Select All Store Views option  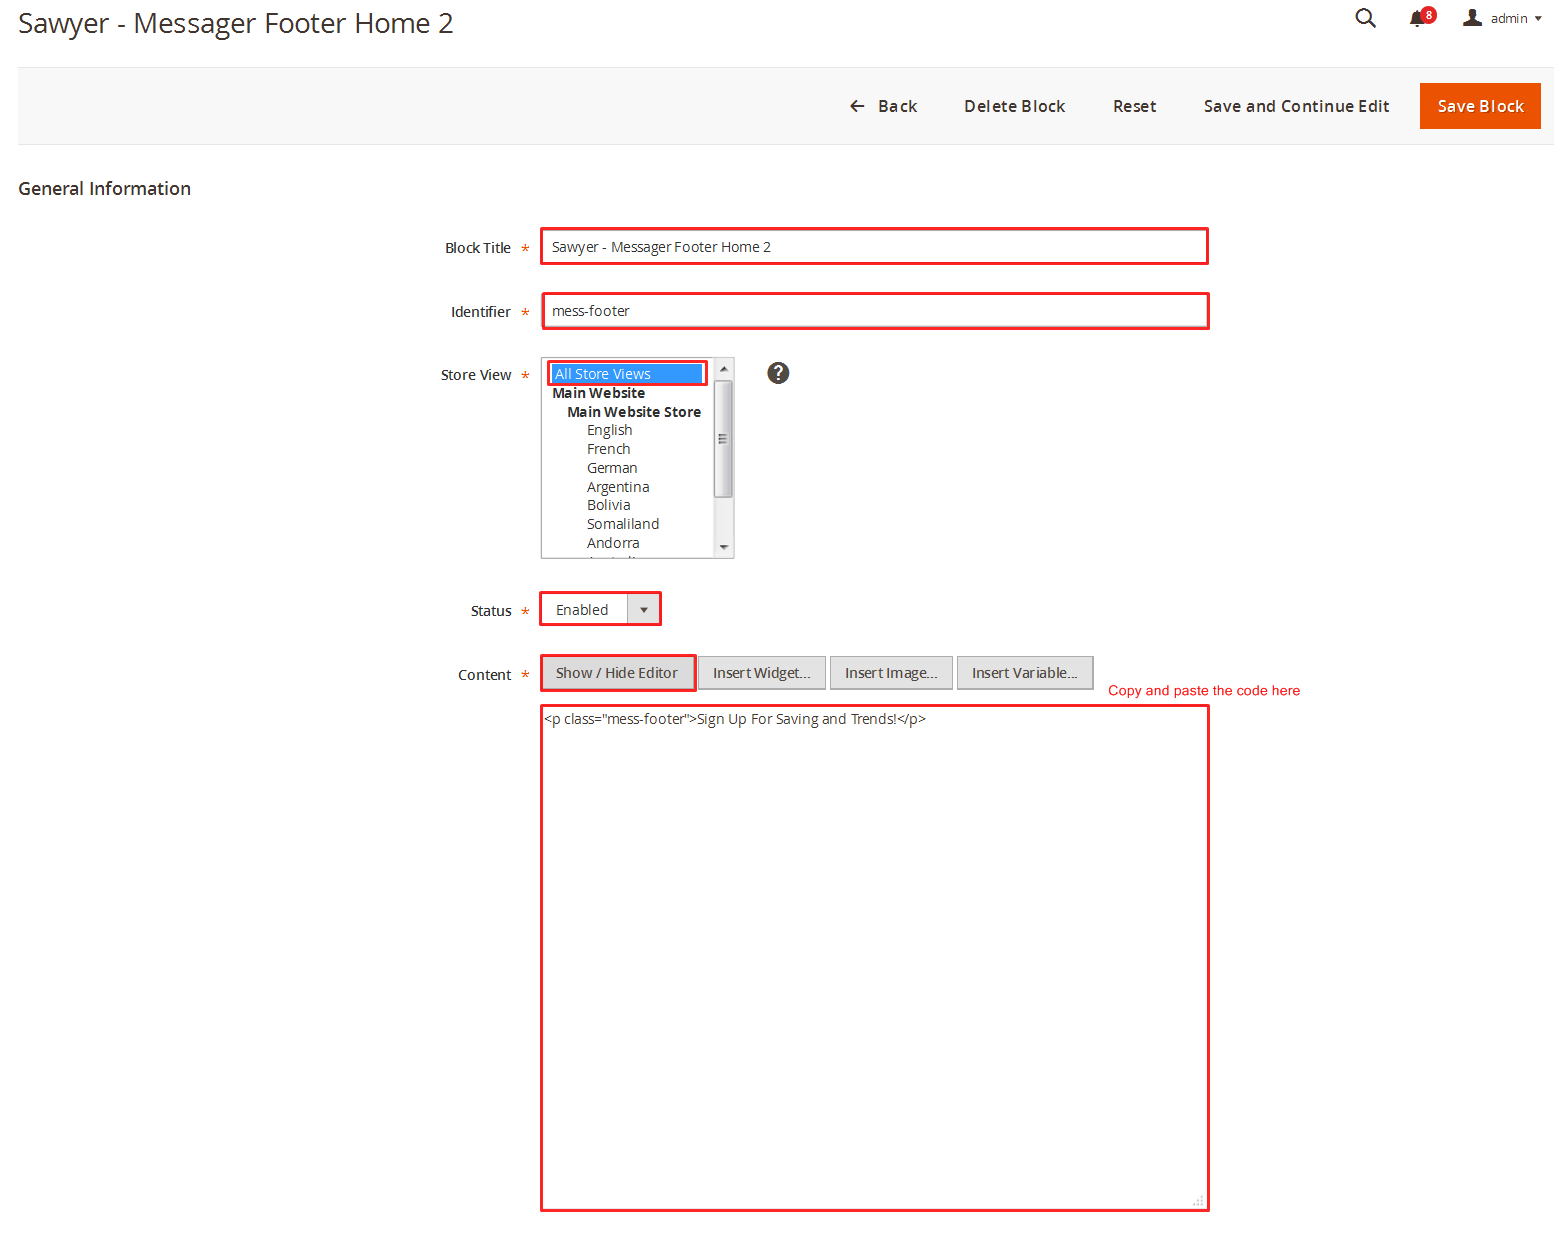627,374
